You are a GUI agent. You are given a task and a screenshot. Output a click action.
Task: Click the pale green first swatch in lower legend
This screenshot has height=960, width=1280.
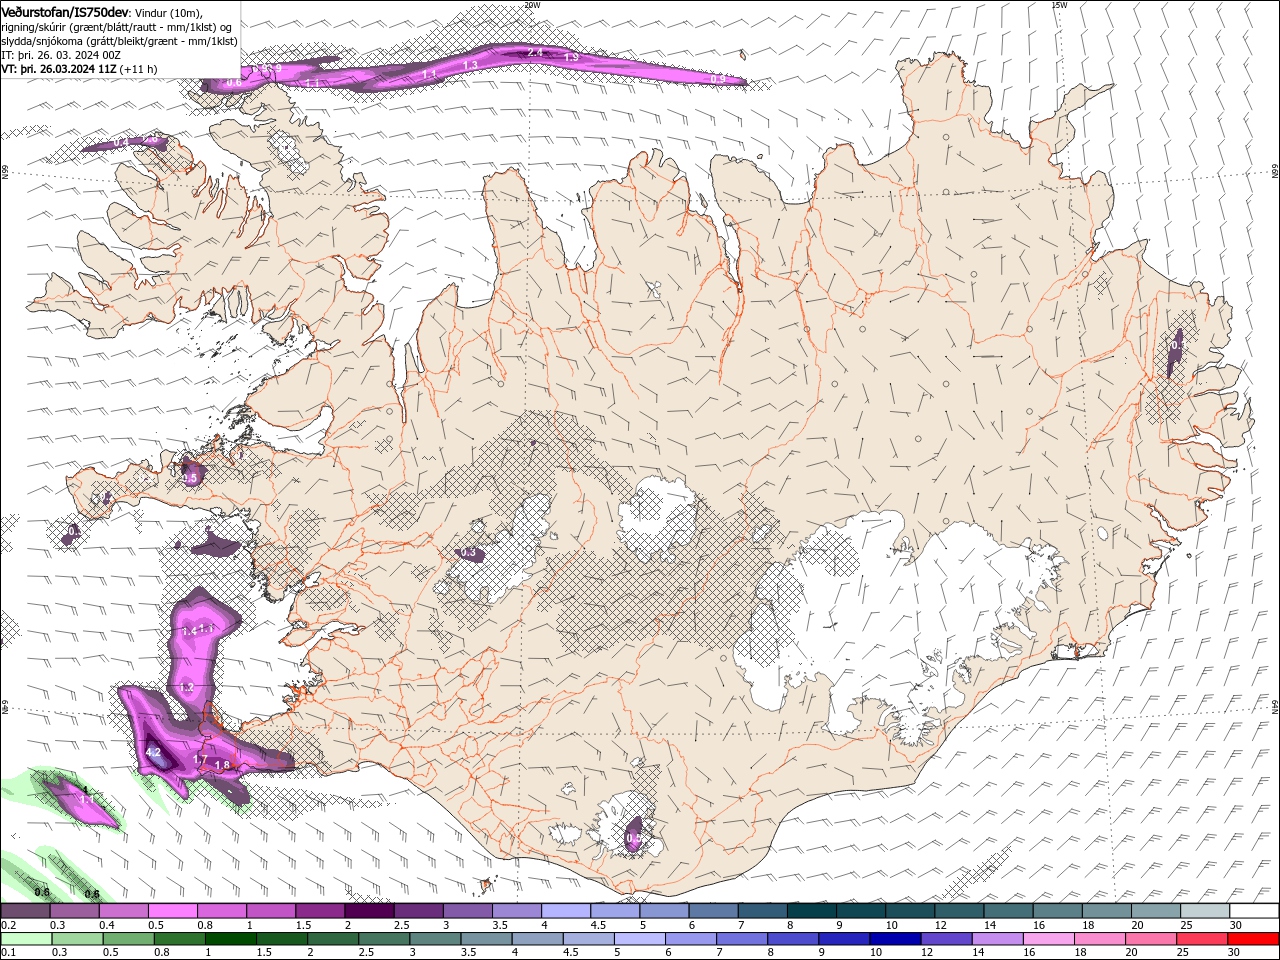pos(26,939)
